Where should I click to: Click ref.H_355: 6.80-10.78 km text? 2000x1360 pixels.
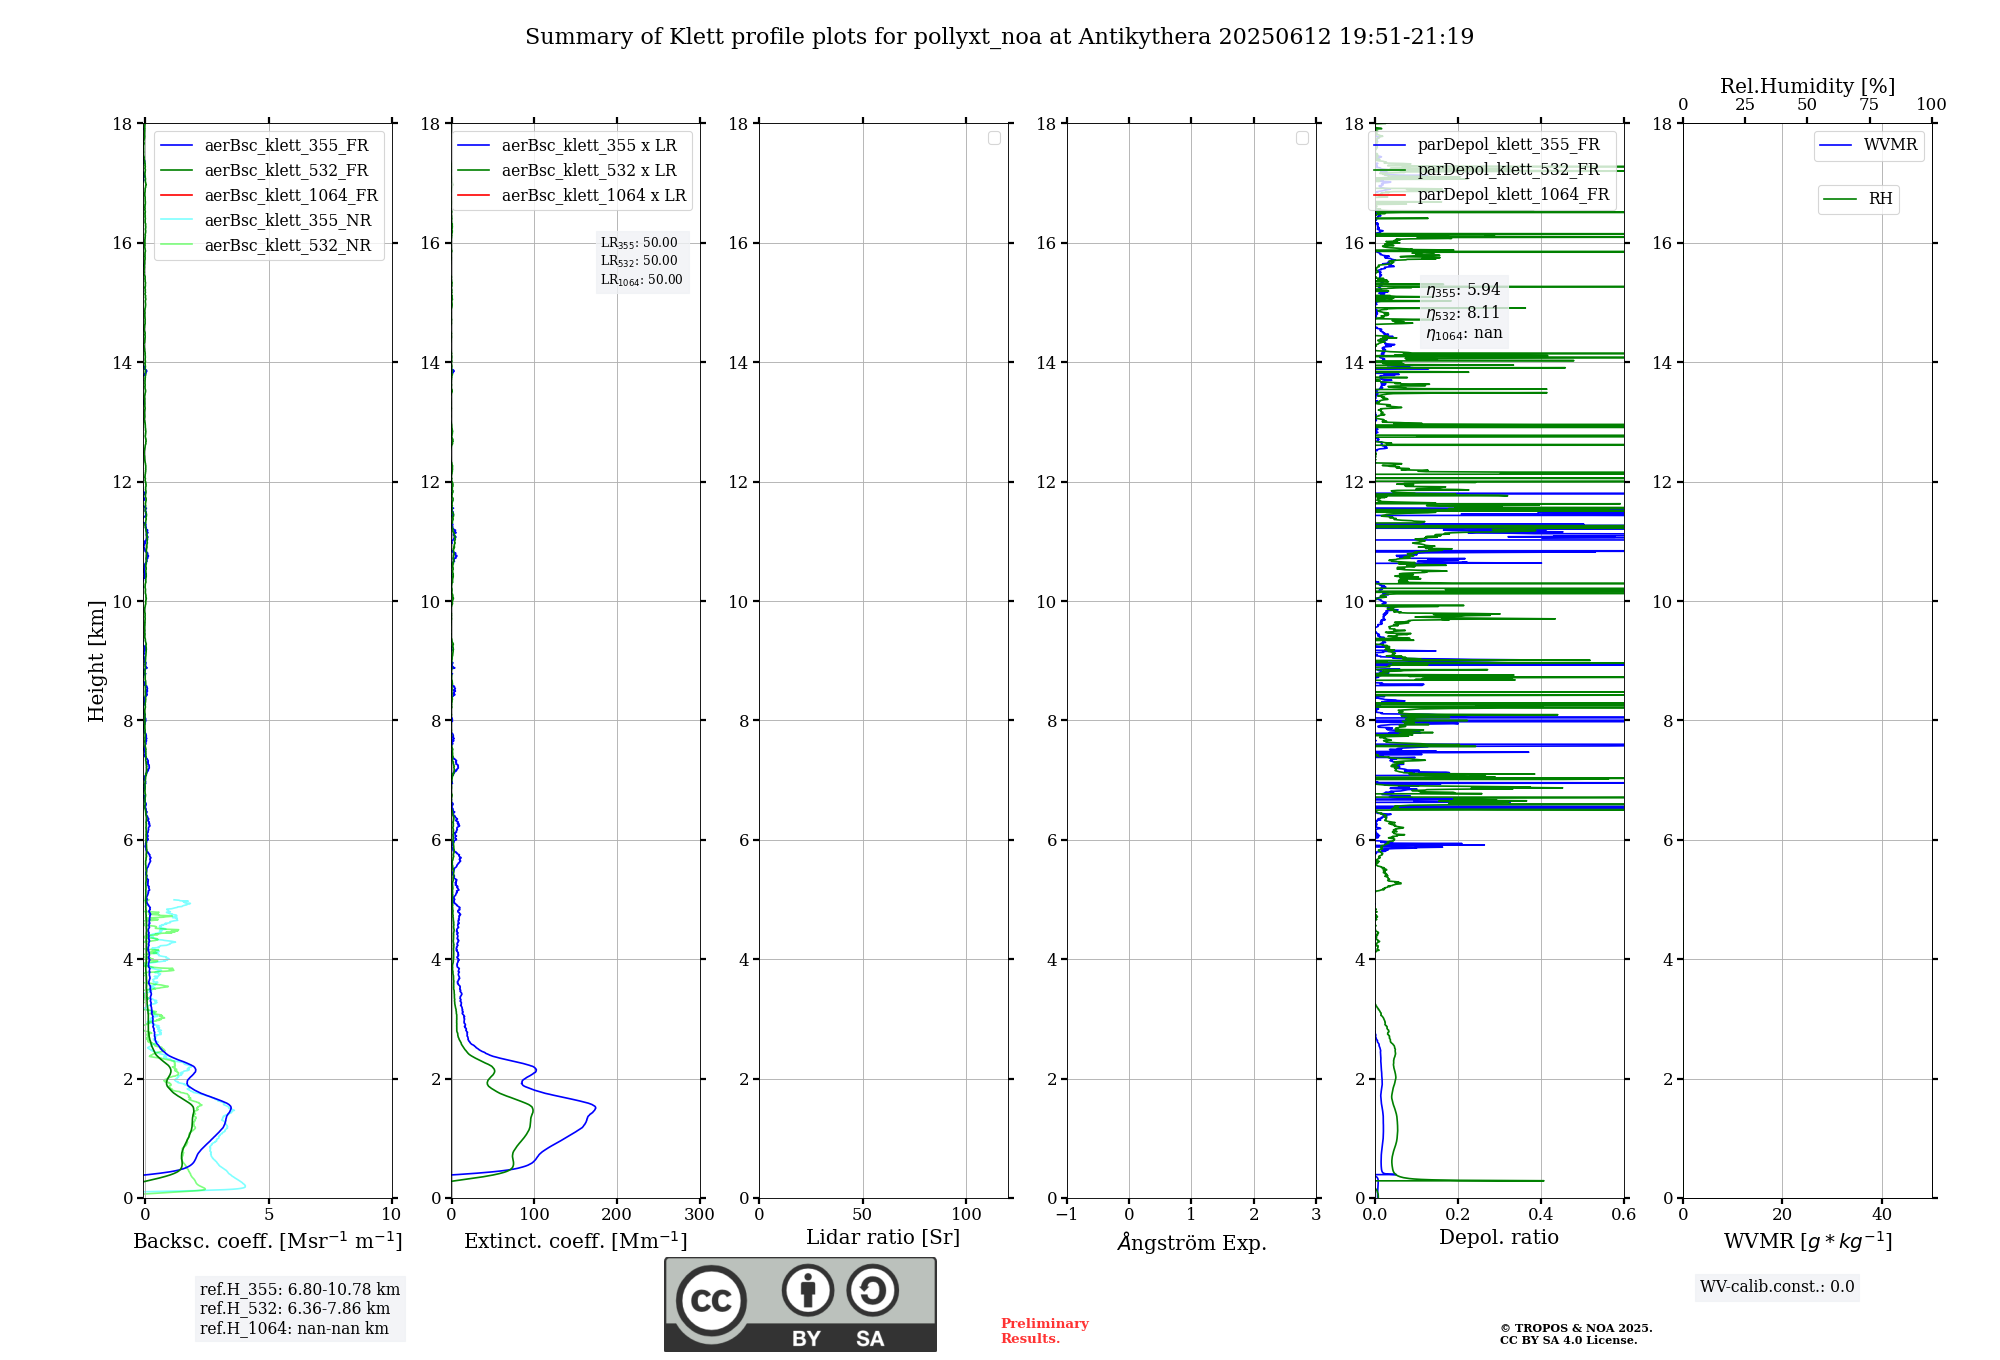click(x=300, y=1290)
